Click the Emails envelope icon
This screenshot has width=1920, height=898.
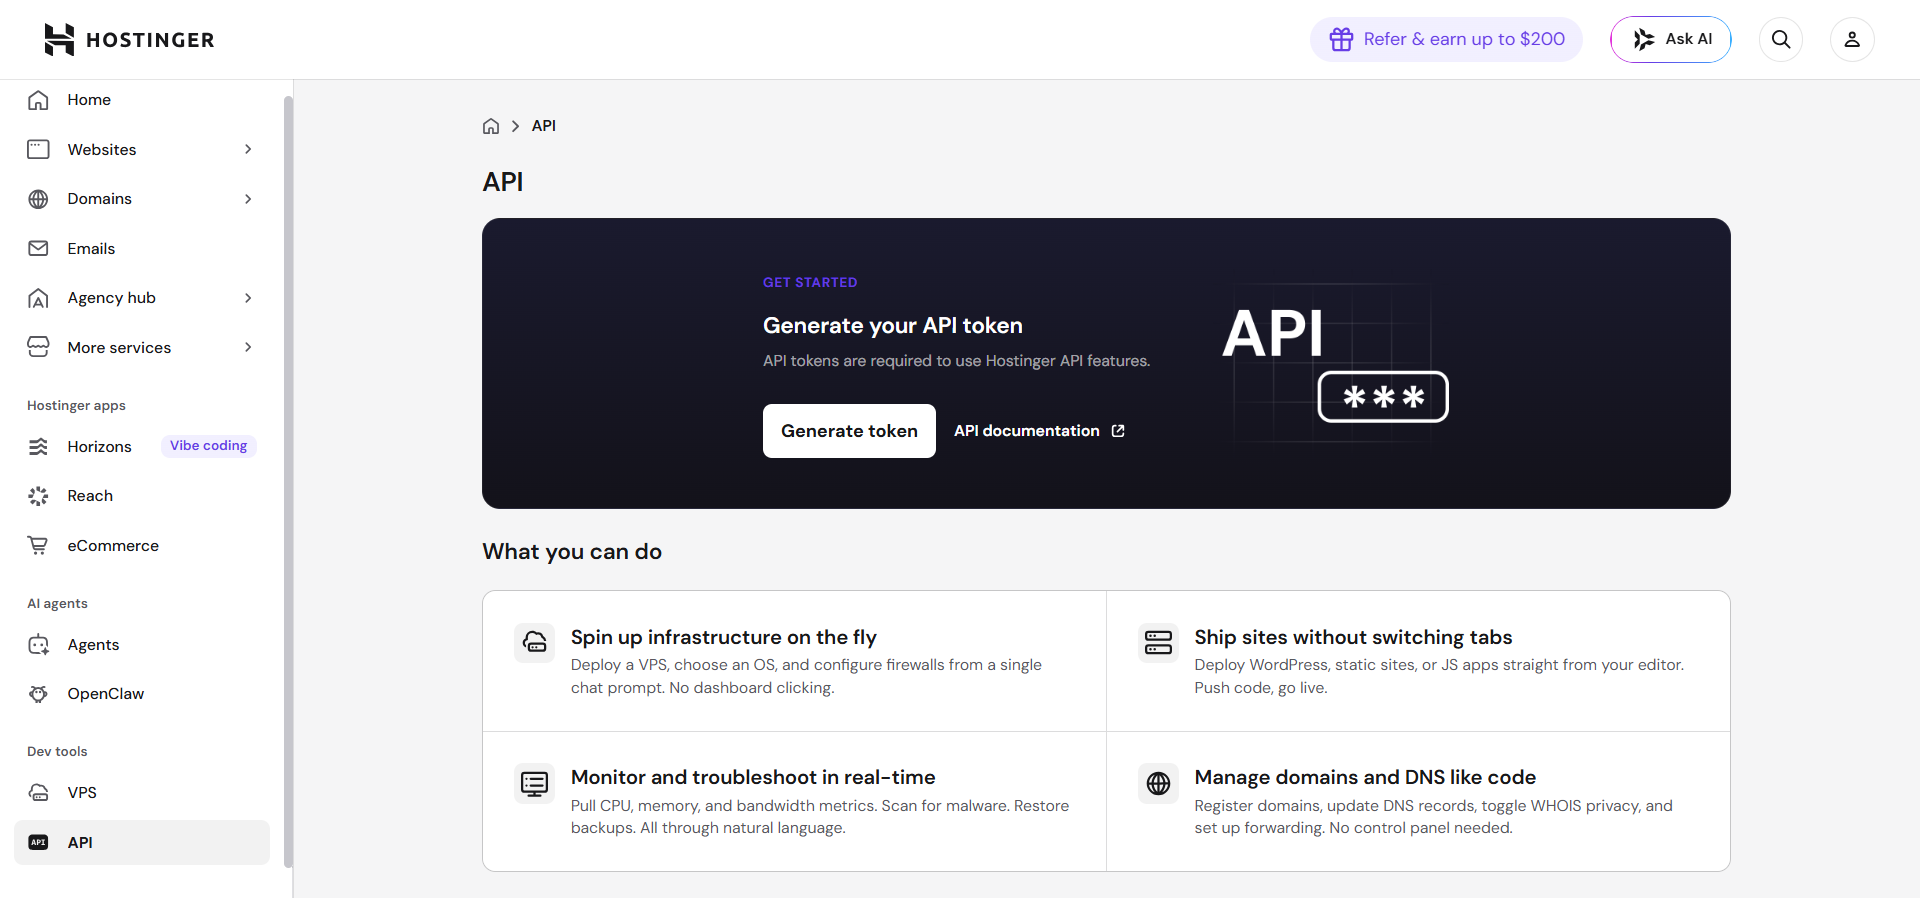point(38,248)
